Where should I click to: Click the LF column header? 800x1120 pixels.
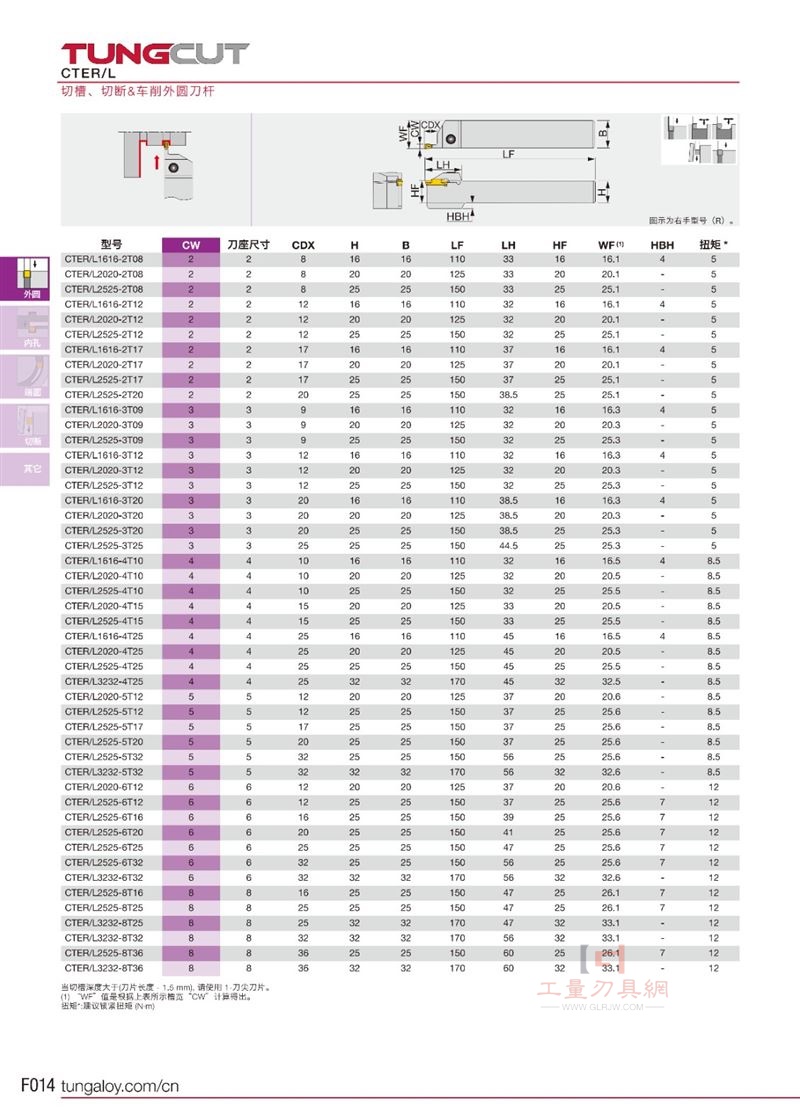[x=457, y=245]
